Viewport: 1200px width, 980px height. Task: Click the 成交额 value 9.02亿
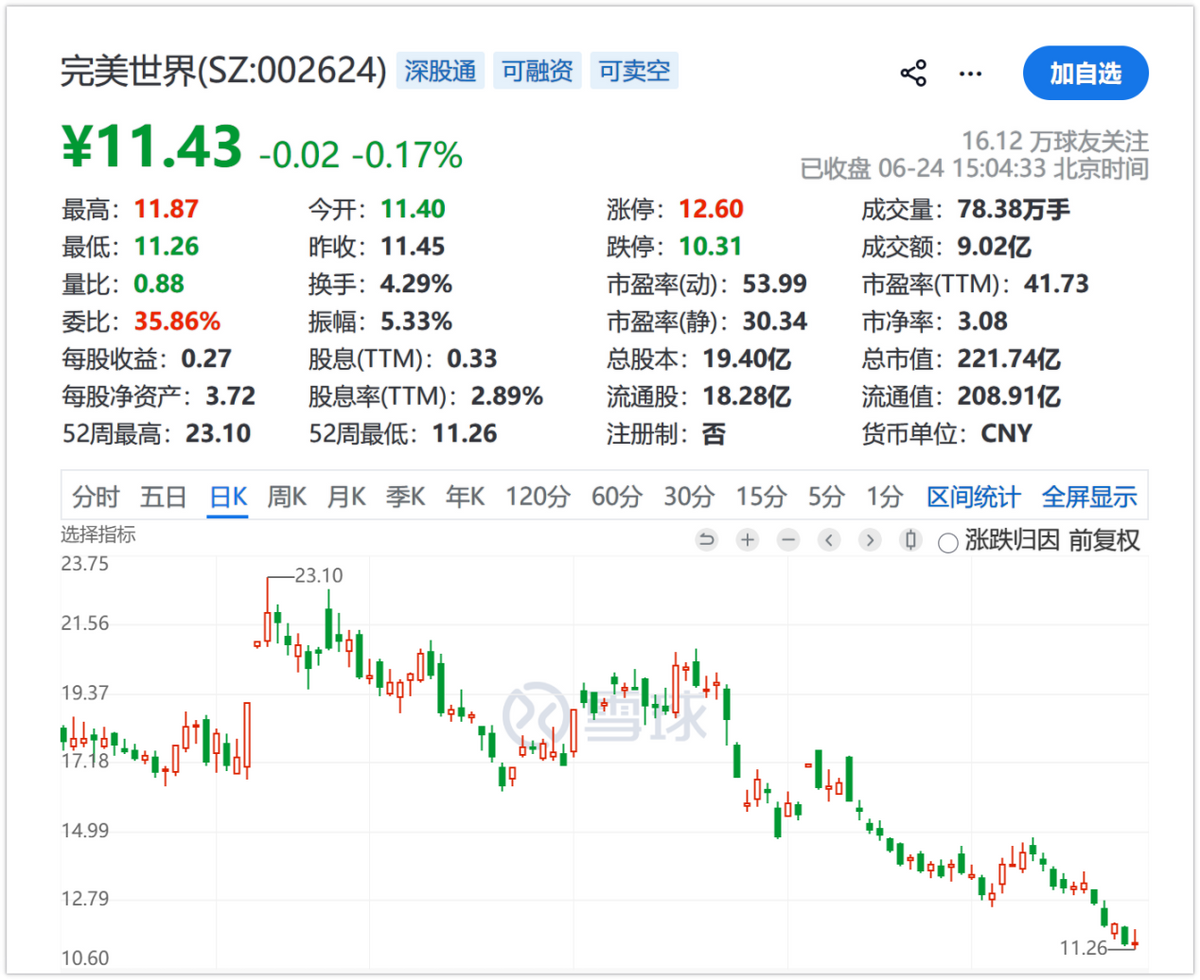coord(995,246)
